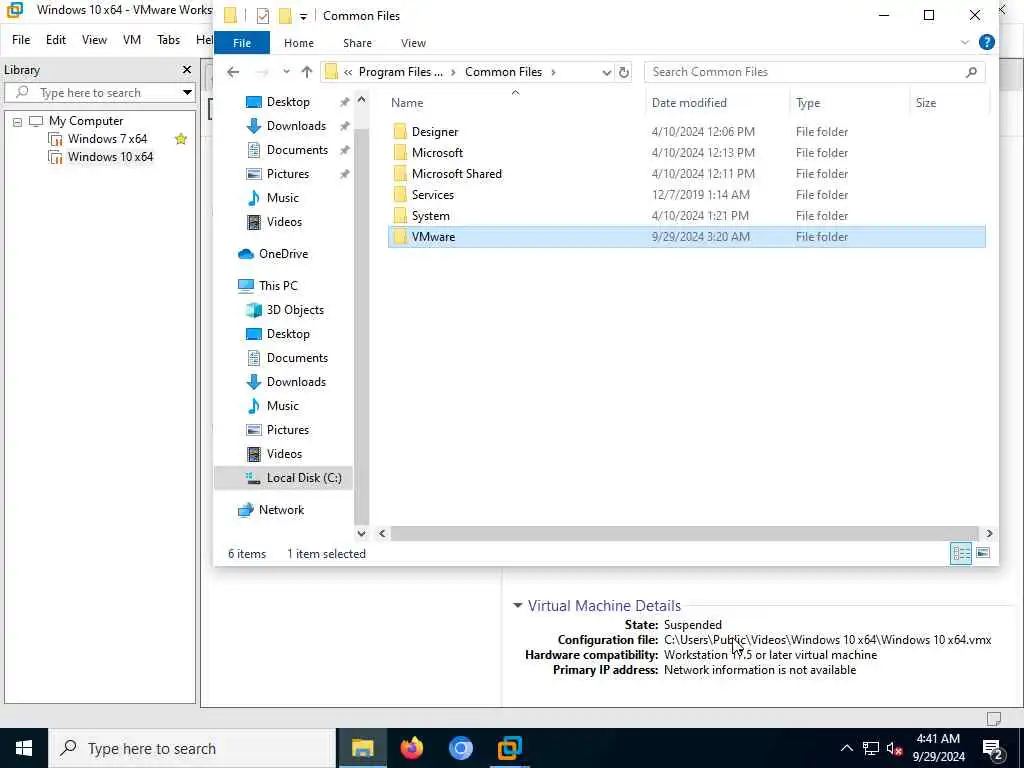Expand the quick access toolbar customize arrow

pos(303,16)
